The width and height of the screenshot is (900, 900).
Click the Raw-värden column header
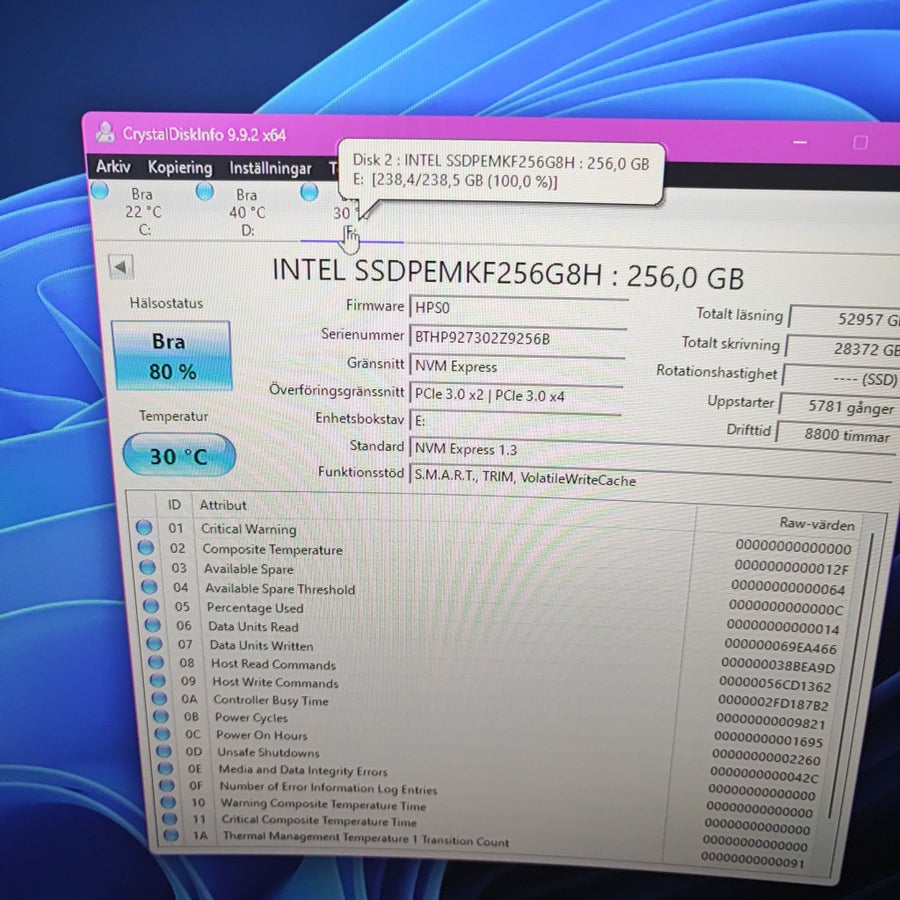click(816, 524)
